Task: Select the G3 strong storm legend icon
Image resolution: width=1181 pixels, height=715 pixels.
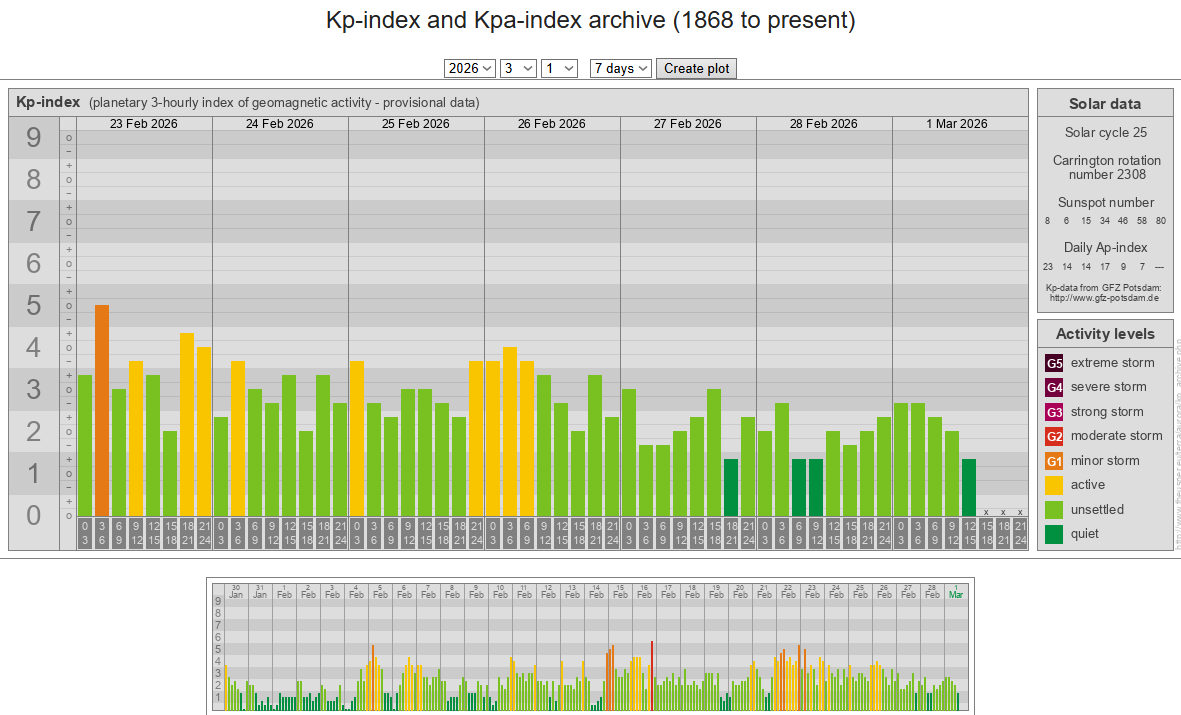Action: click(1054, 412)
